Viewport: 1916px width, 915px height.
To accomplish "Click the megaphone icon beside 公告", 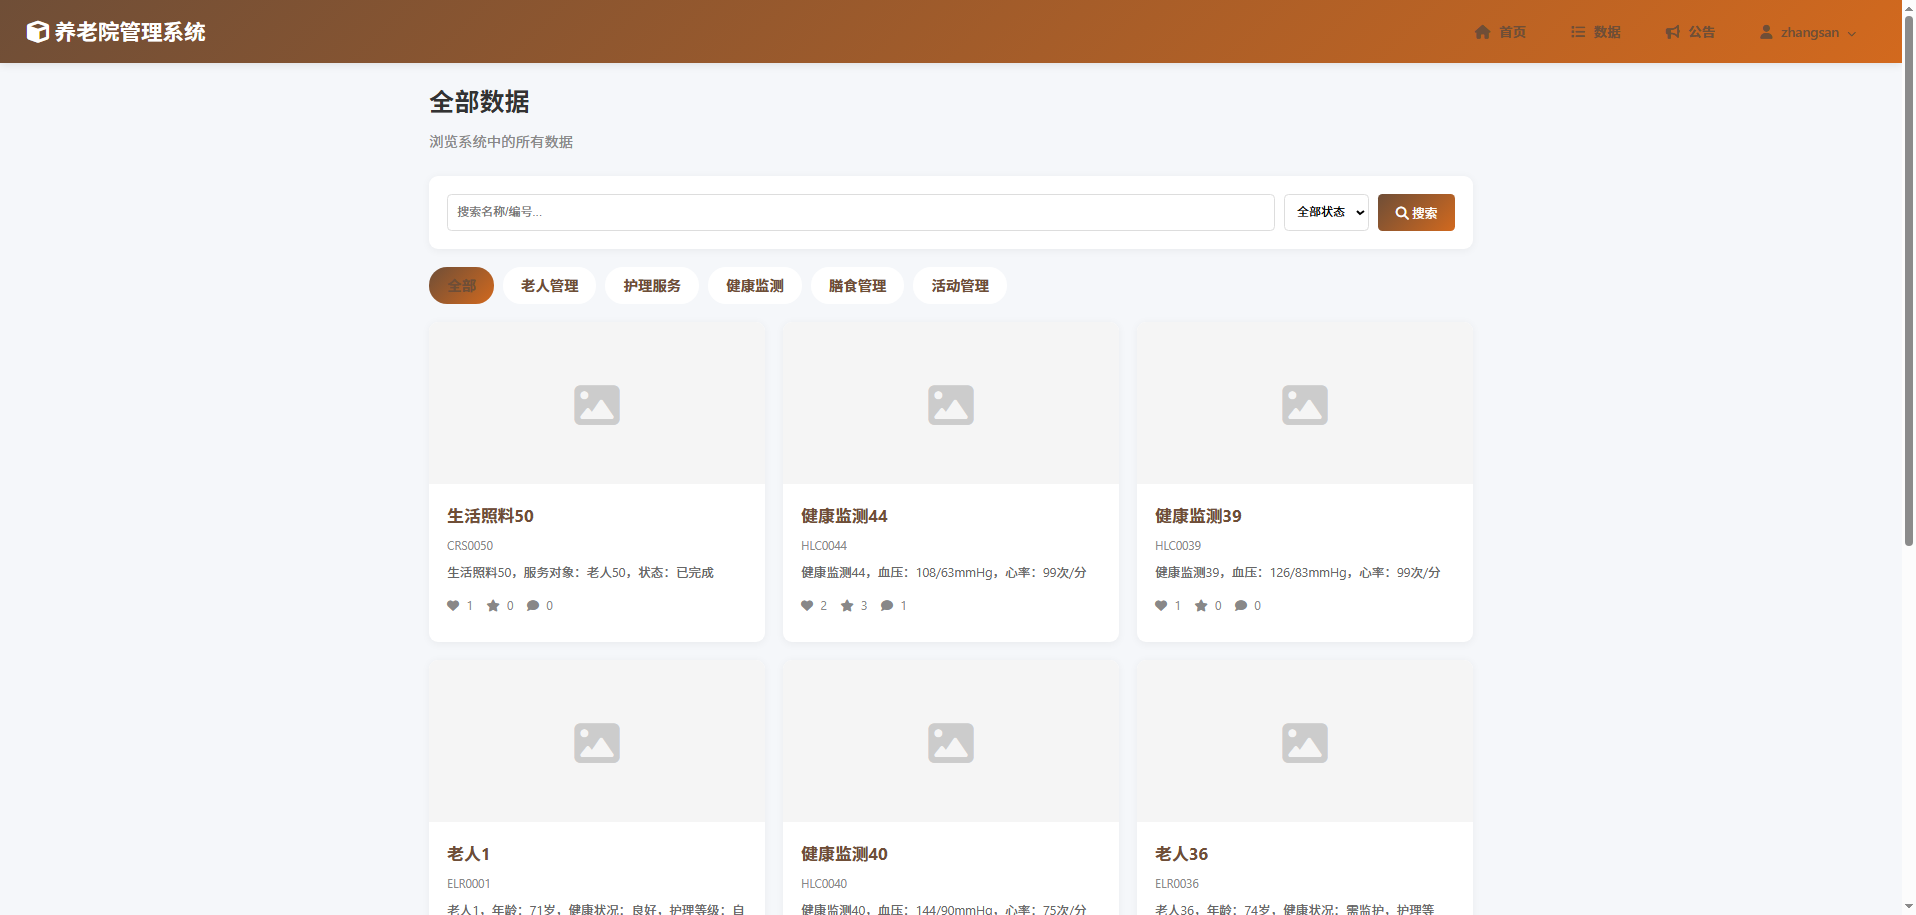I will [1672, 32].
